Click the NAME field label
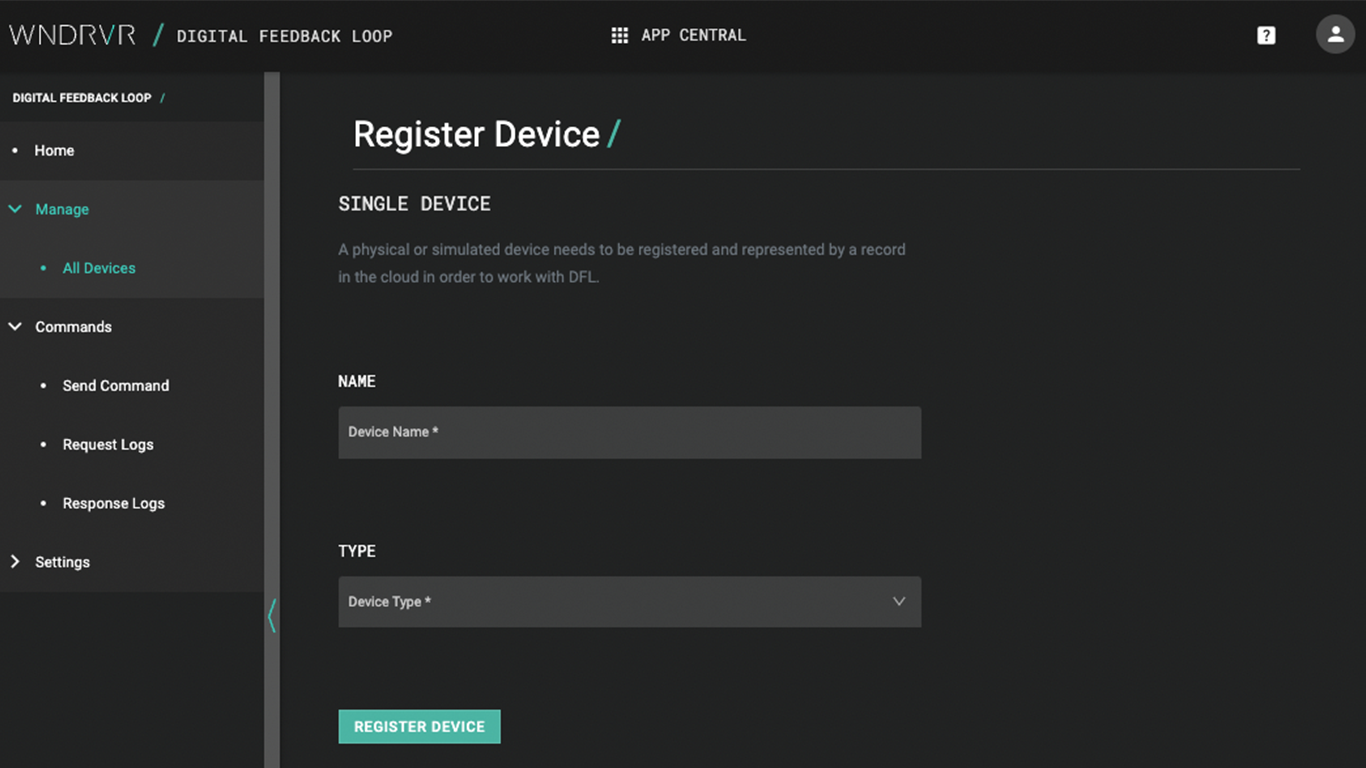This screenshot has width=1366, height=768. (357, 382)
